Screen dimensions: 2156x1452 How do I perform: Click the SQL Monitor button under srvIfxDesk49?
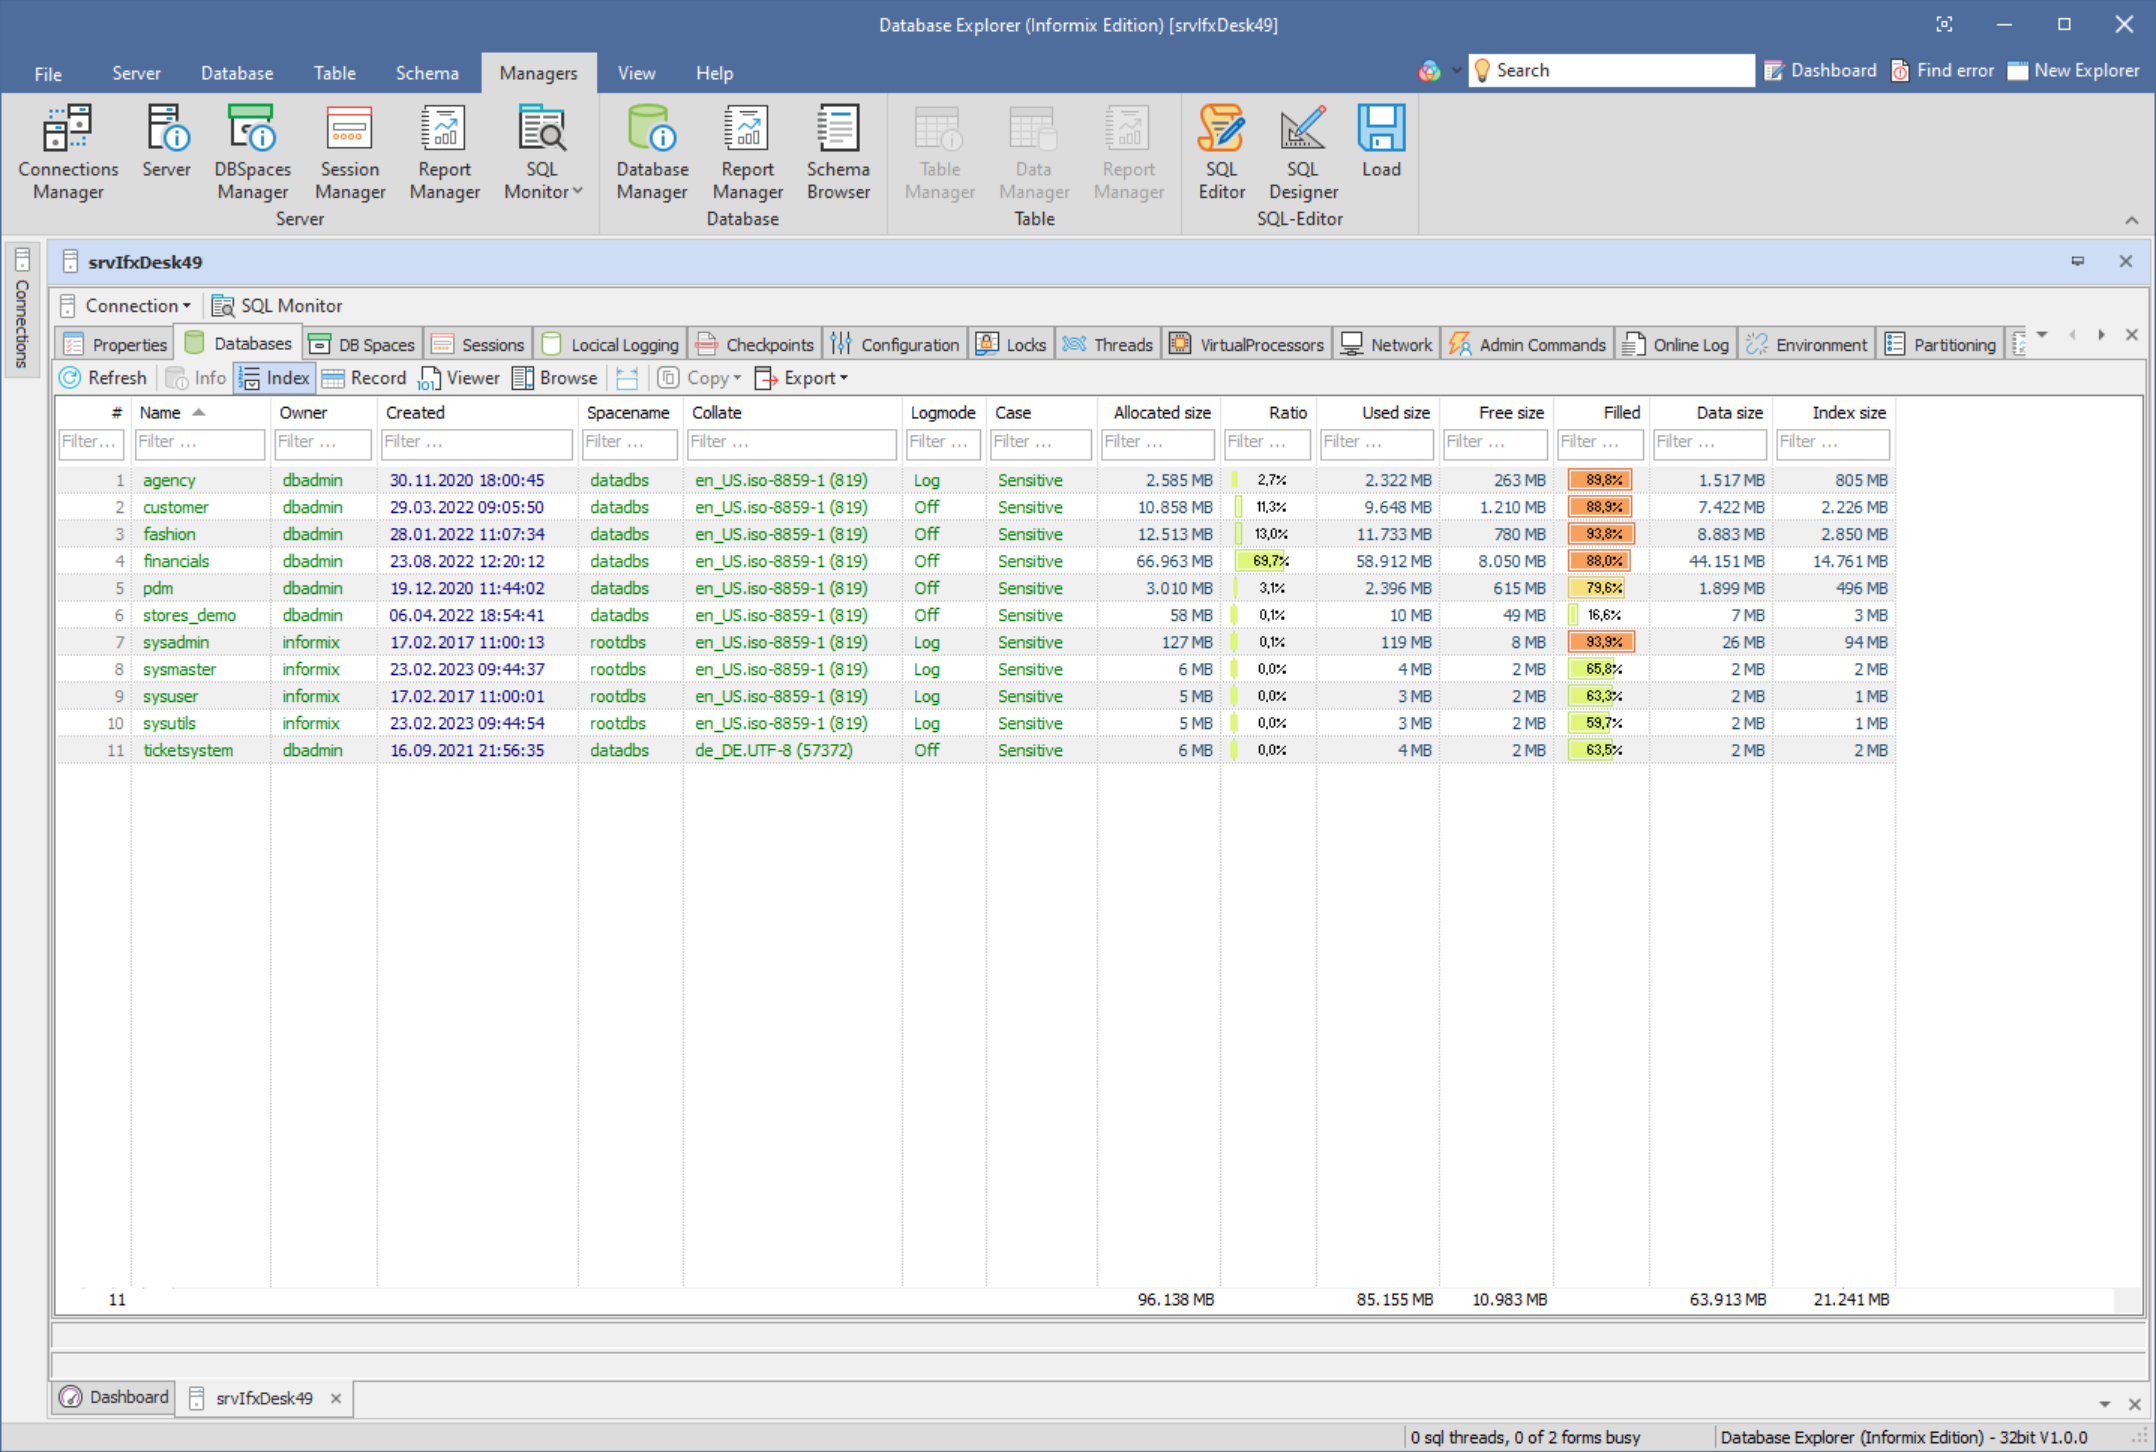[277, 306]
